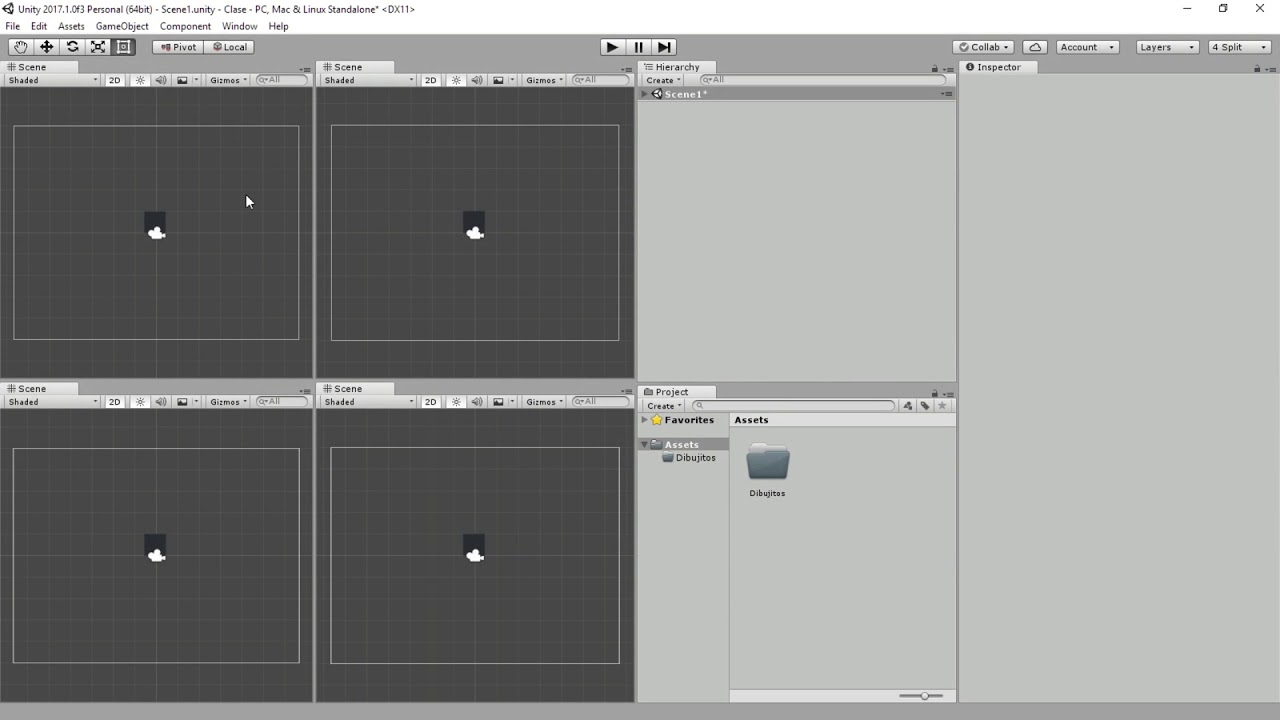Screen dimensions: 1280x720
Task: Select the Rotate tool
Action: tap(72, 47)
